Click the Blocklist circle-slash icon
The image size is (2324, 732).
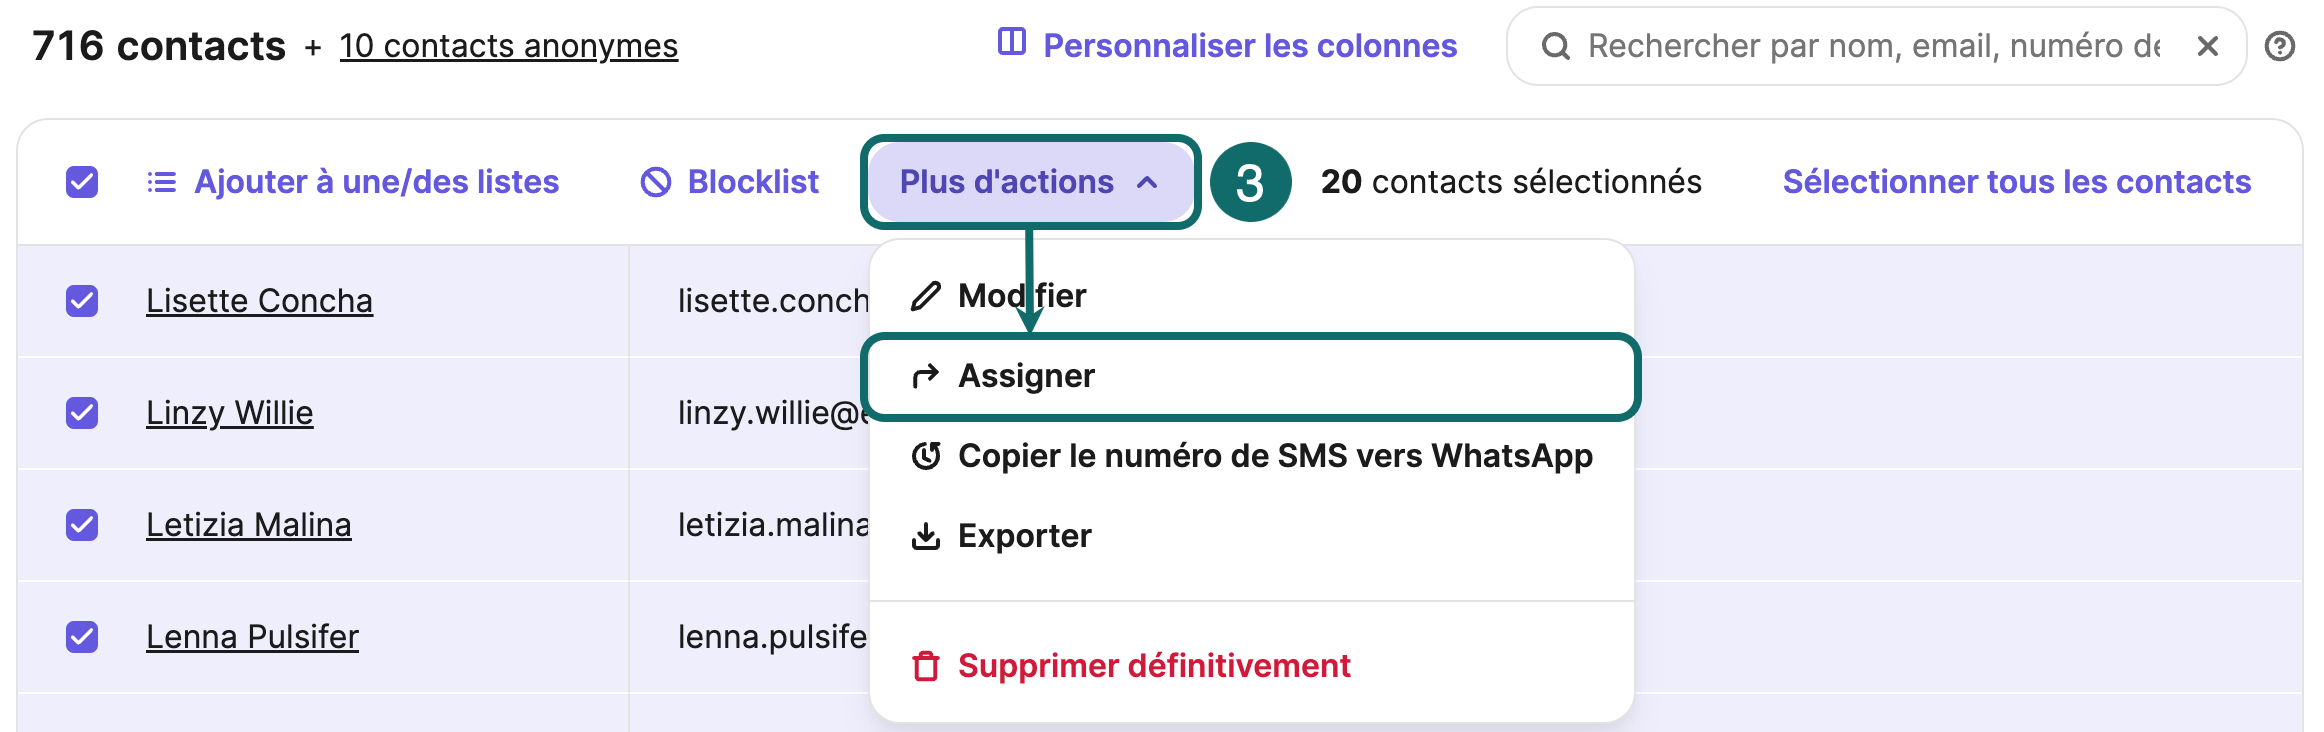(654, 181)
